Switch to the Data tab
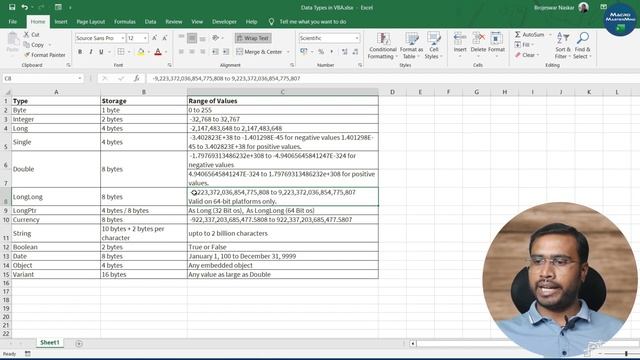The image size is (640, 360). coord(150,22)
